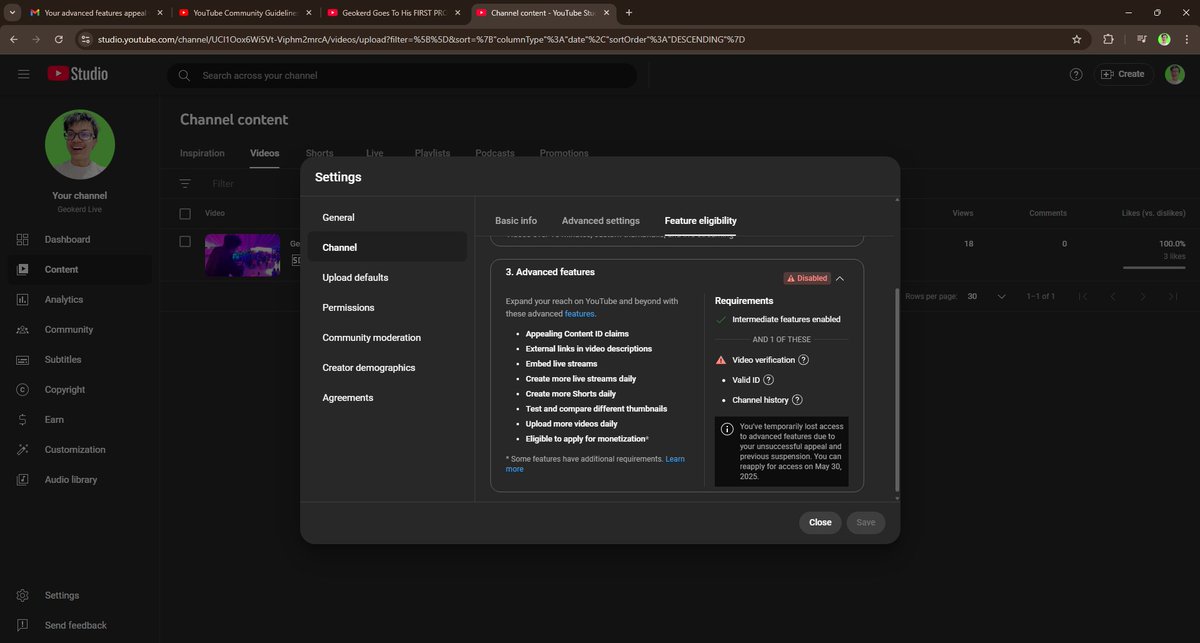Click the likes ratio bar for the video

click(1154, 268)
